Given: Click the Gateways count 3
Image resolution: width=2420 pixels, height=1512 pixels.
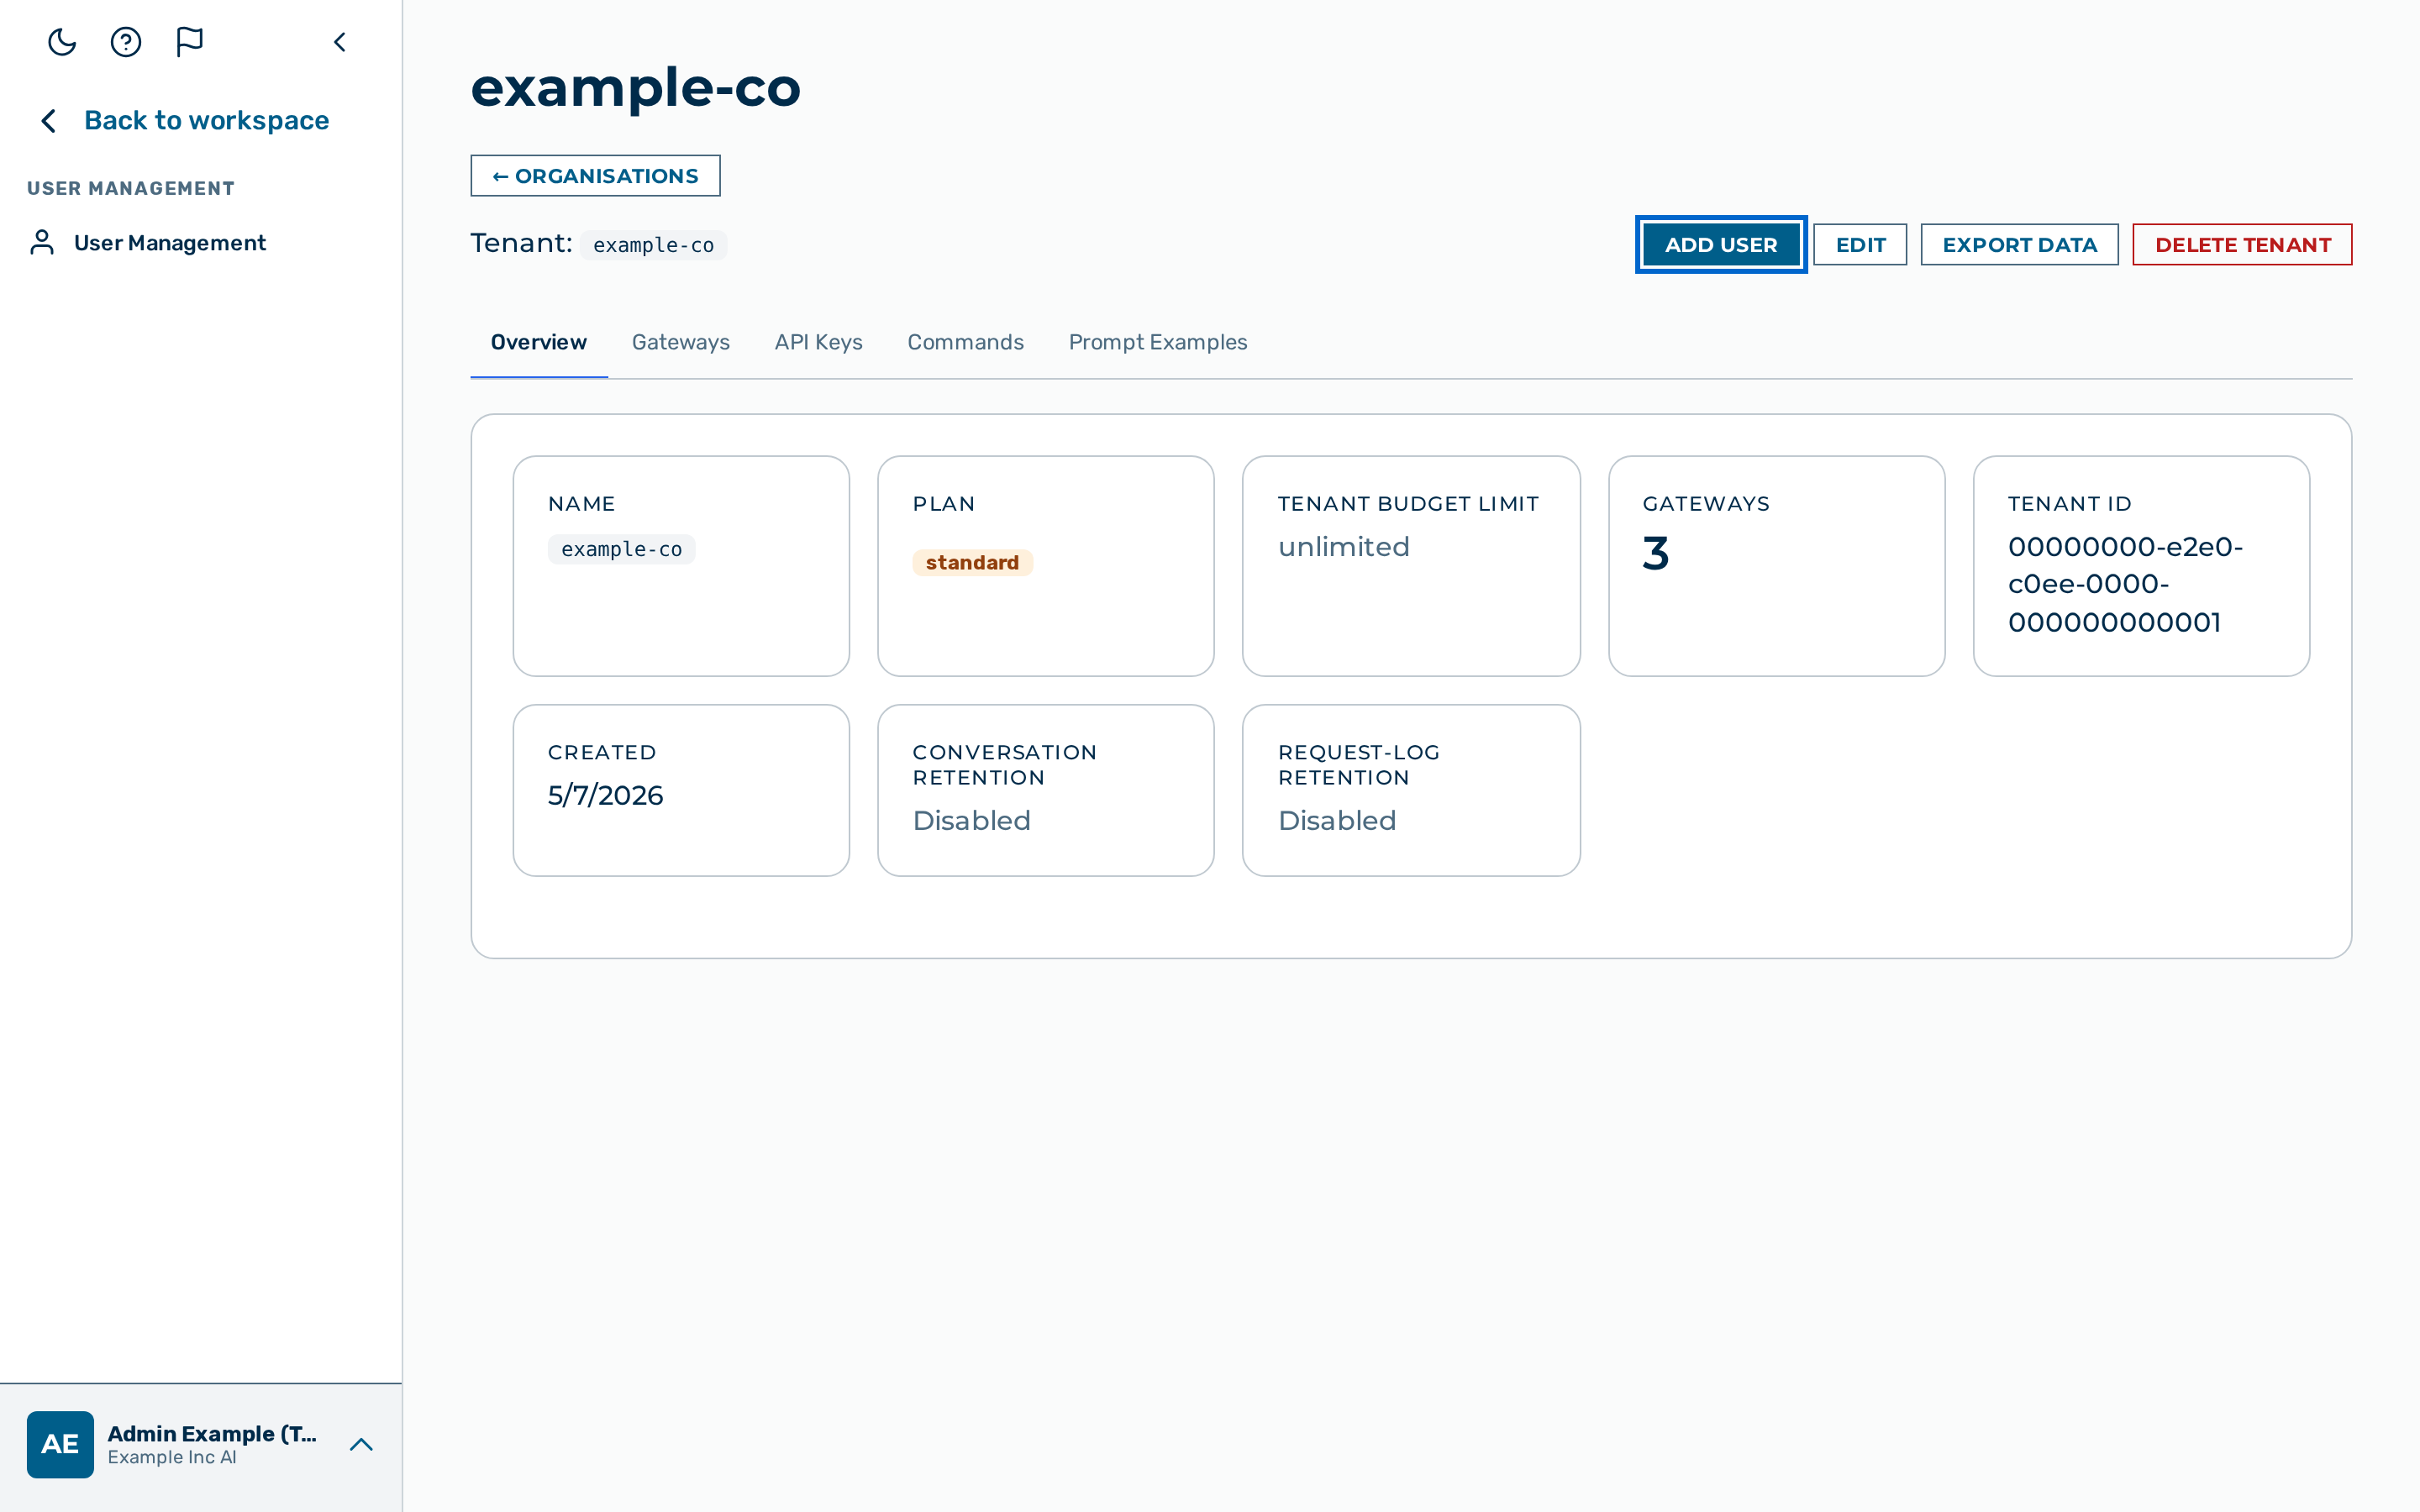Looking at the screenshot, I should pos(1656,553).
